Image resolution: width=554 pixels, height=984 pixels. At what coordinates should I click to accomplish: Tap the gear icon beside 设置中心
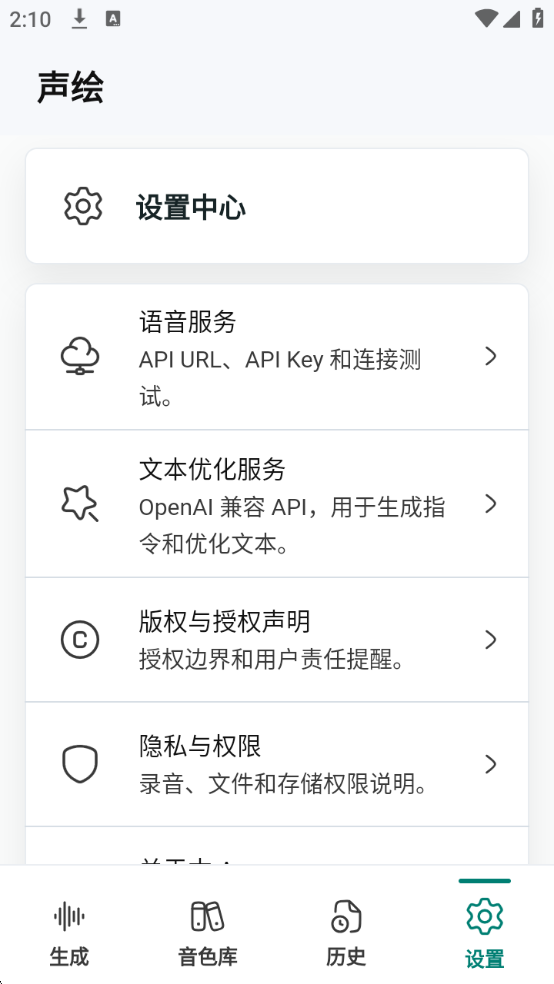click(83, 206)
